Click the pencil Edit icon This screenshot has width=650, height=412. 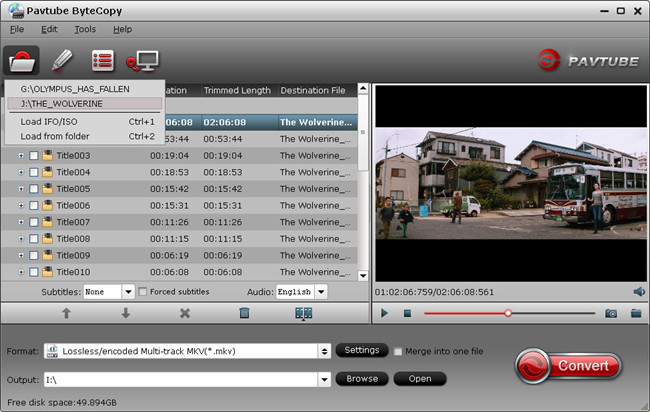click(x=62, y=60)
